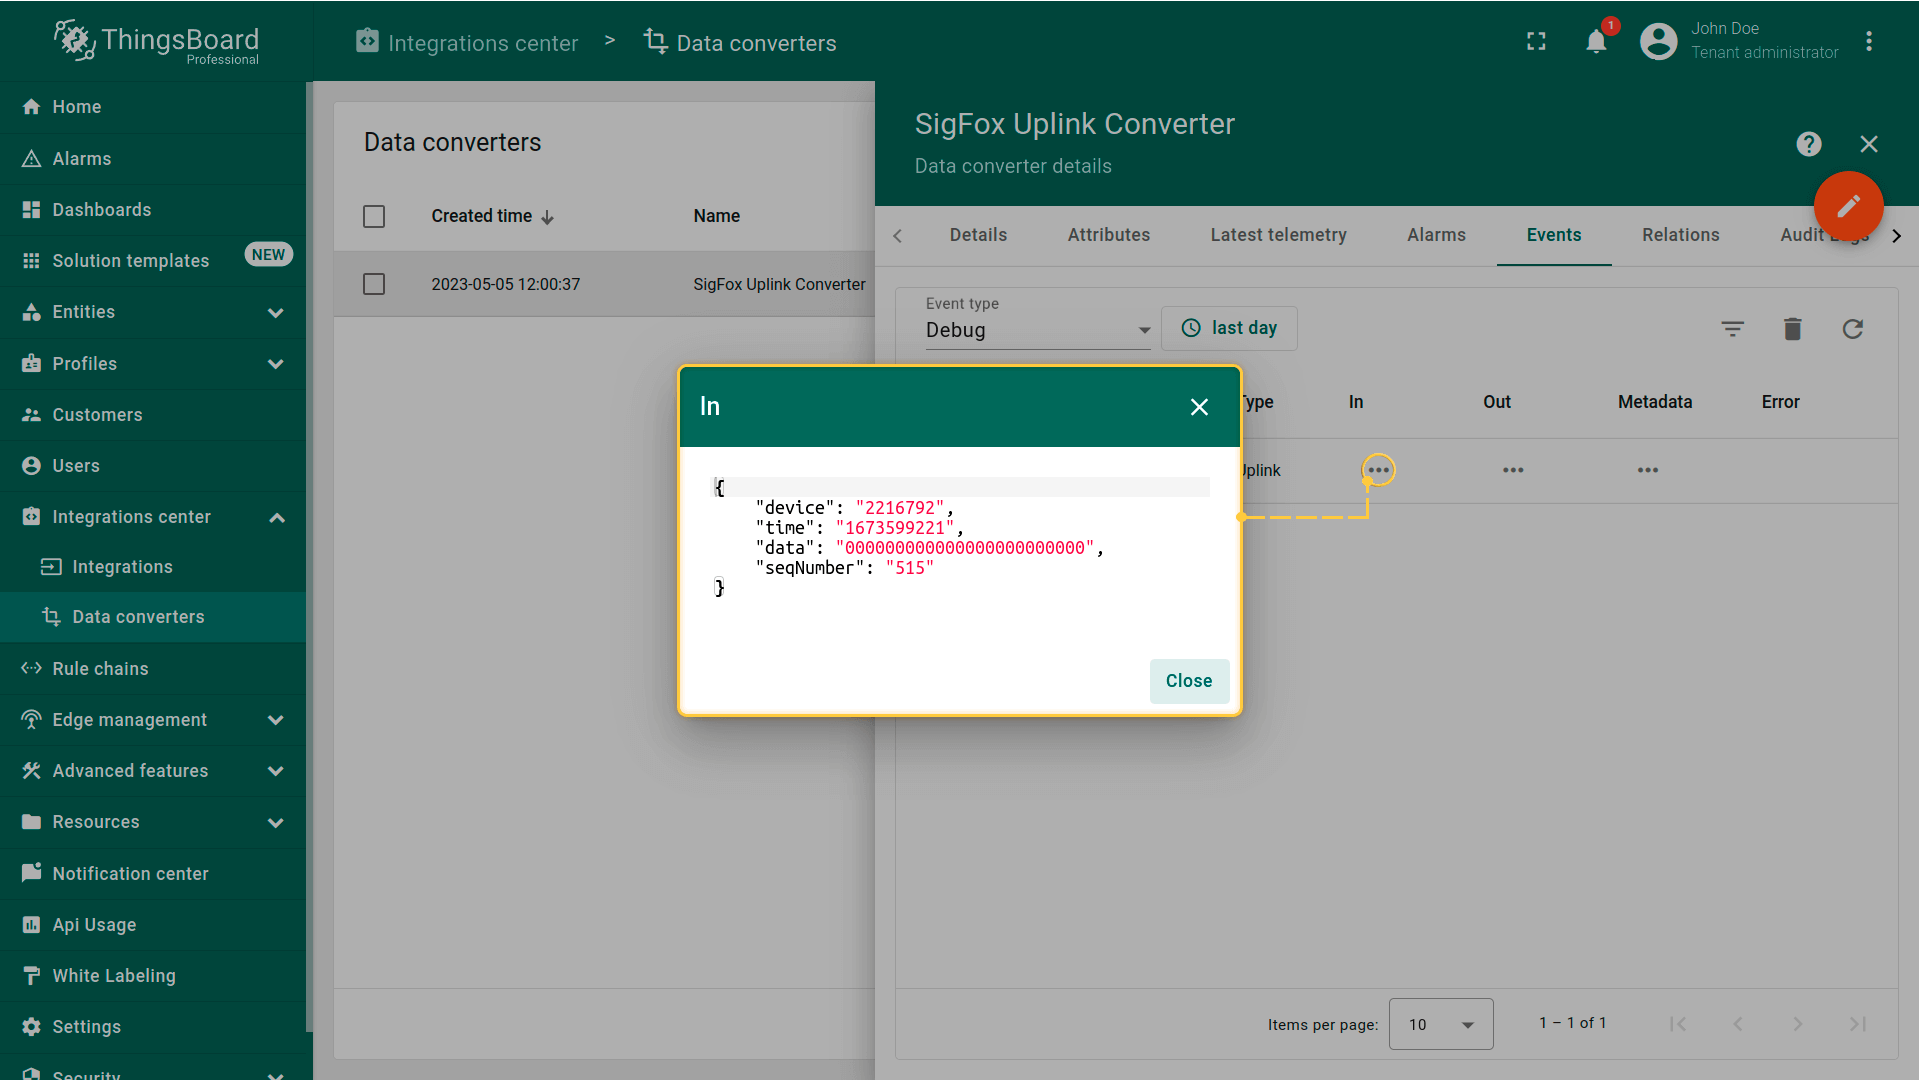1920x1080 pixels.
Task: Open the Rule chains menu item
Action: [100, 669]
